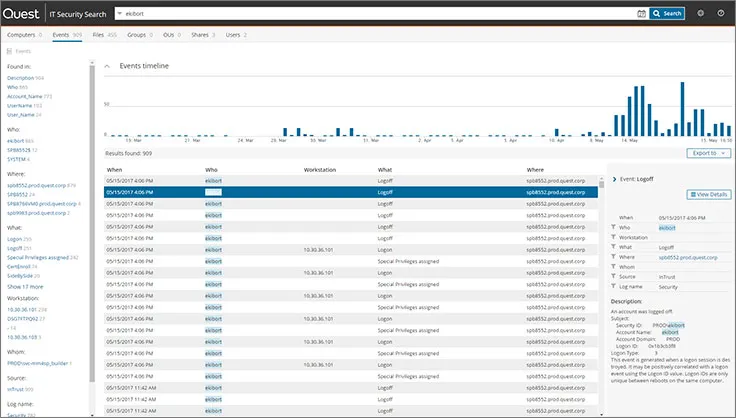Click Show 17 more link
Image resolution: width=736 pixels, height=418 pixels.
pos(25,286)
